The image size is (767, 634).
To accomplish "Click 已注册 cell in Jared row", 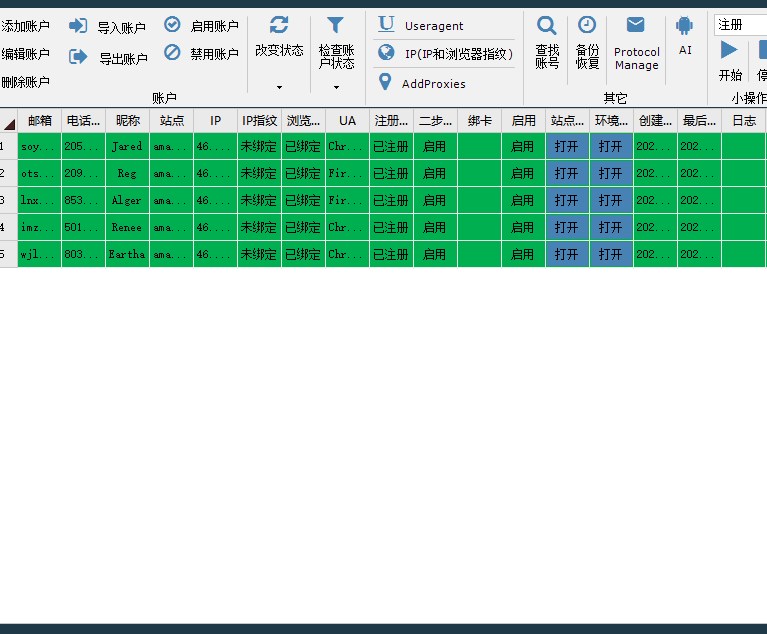I will (x=391, y=146).
